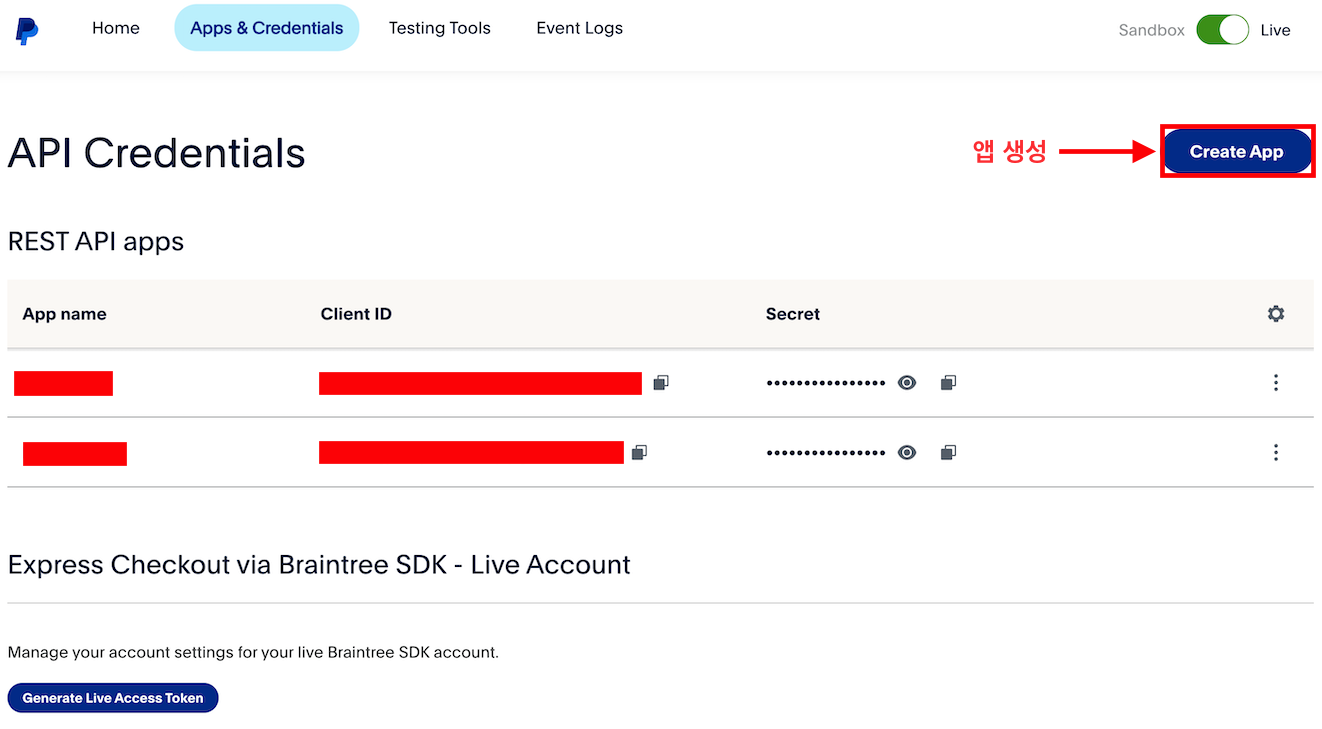The width and height of the screenshot is (1322, 729).
Task: Click the App name column header
Action: 64,314
